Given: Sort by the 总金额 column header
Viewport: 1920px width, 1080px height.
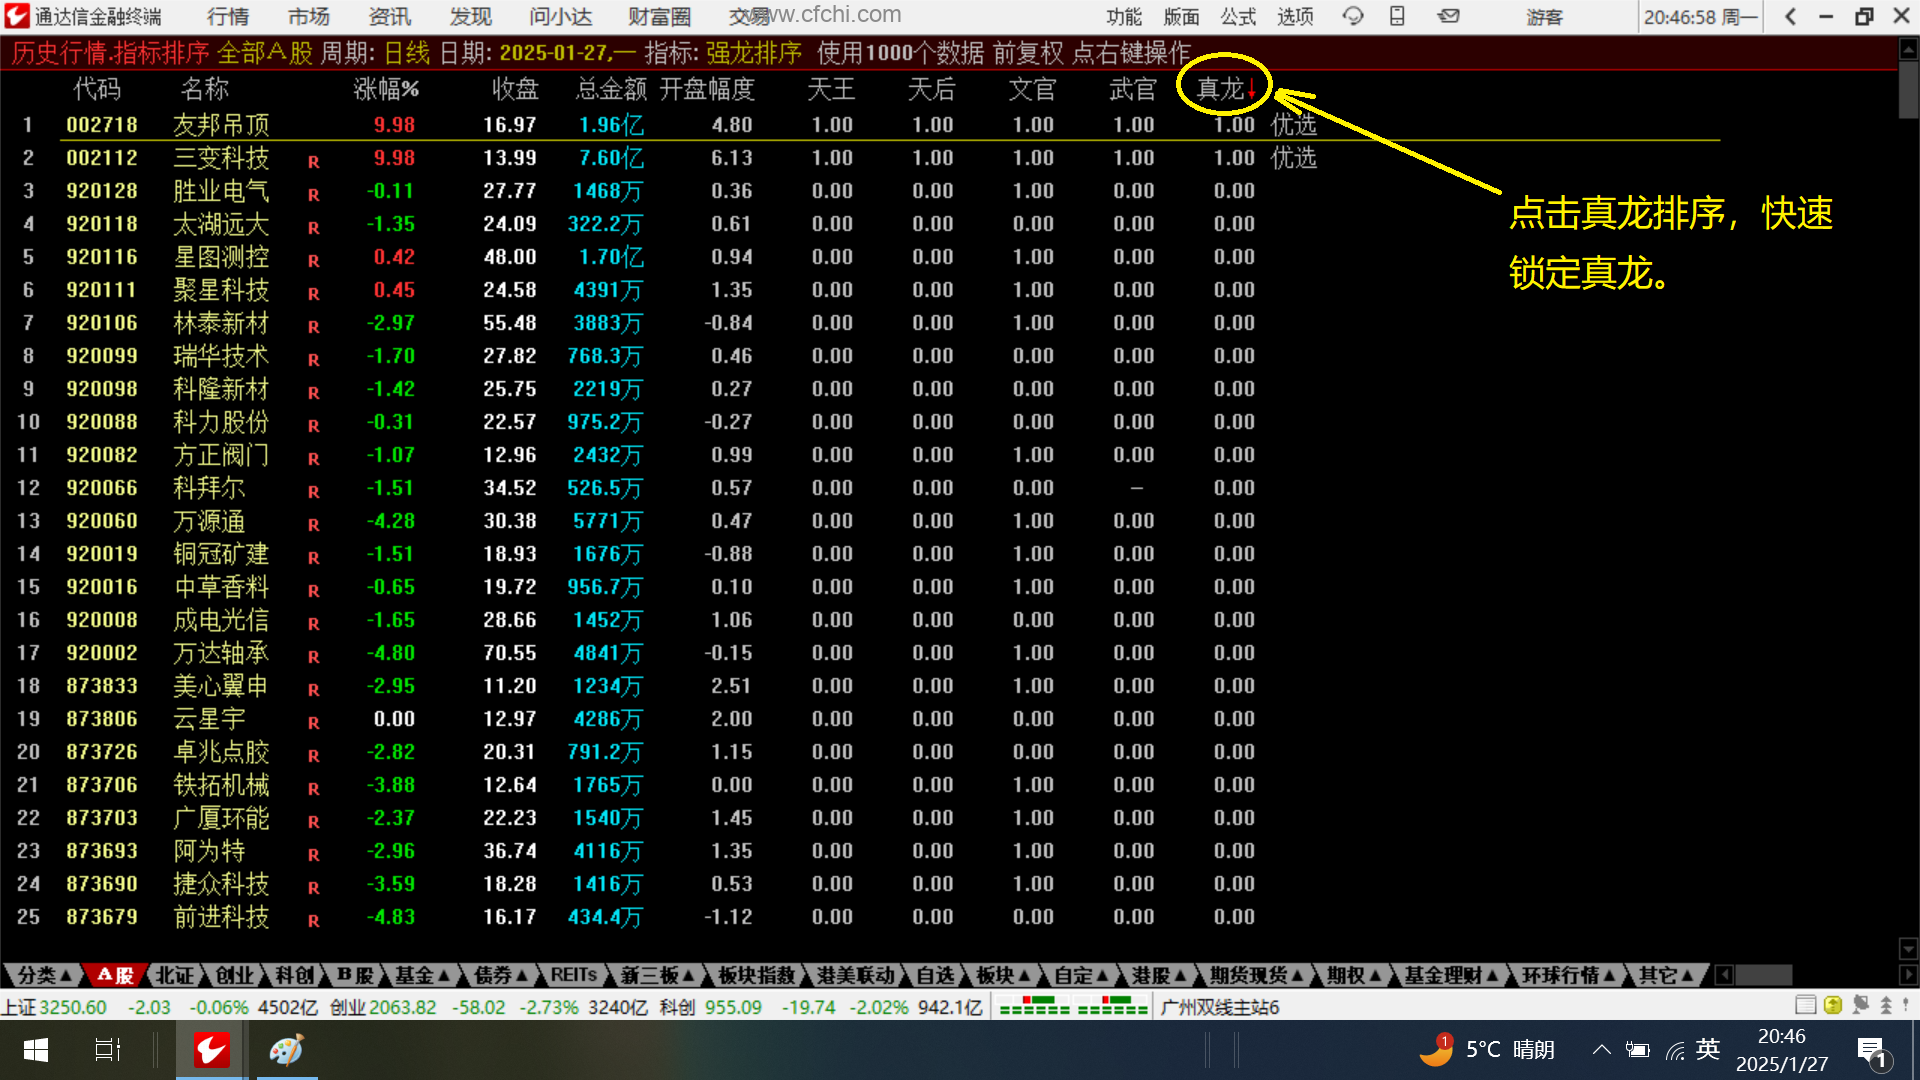Looking at the screenshot, I should click(611, 89).
